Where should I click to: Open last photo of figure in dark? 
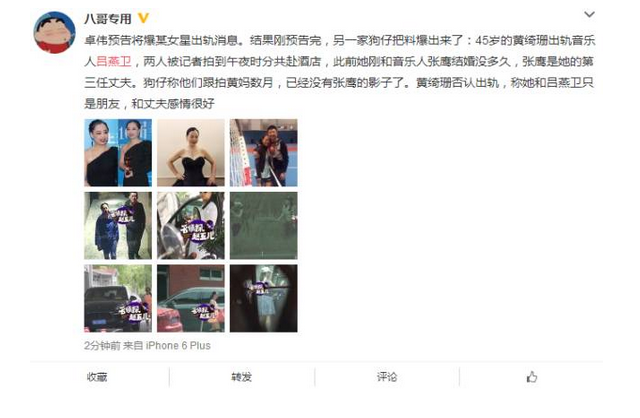pos(264,298)
